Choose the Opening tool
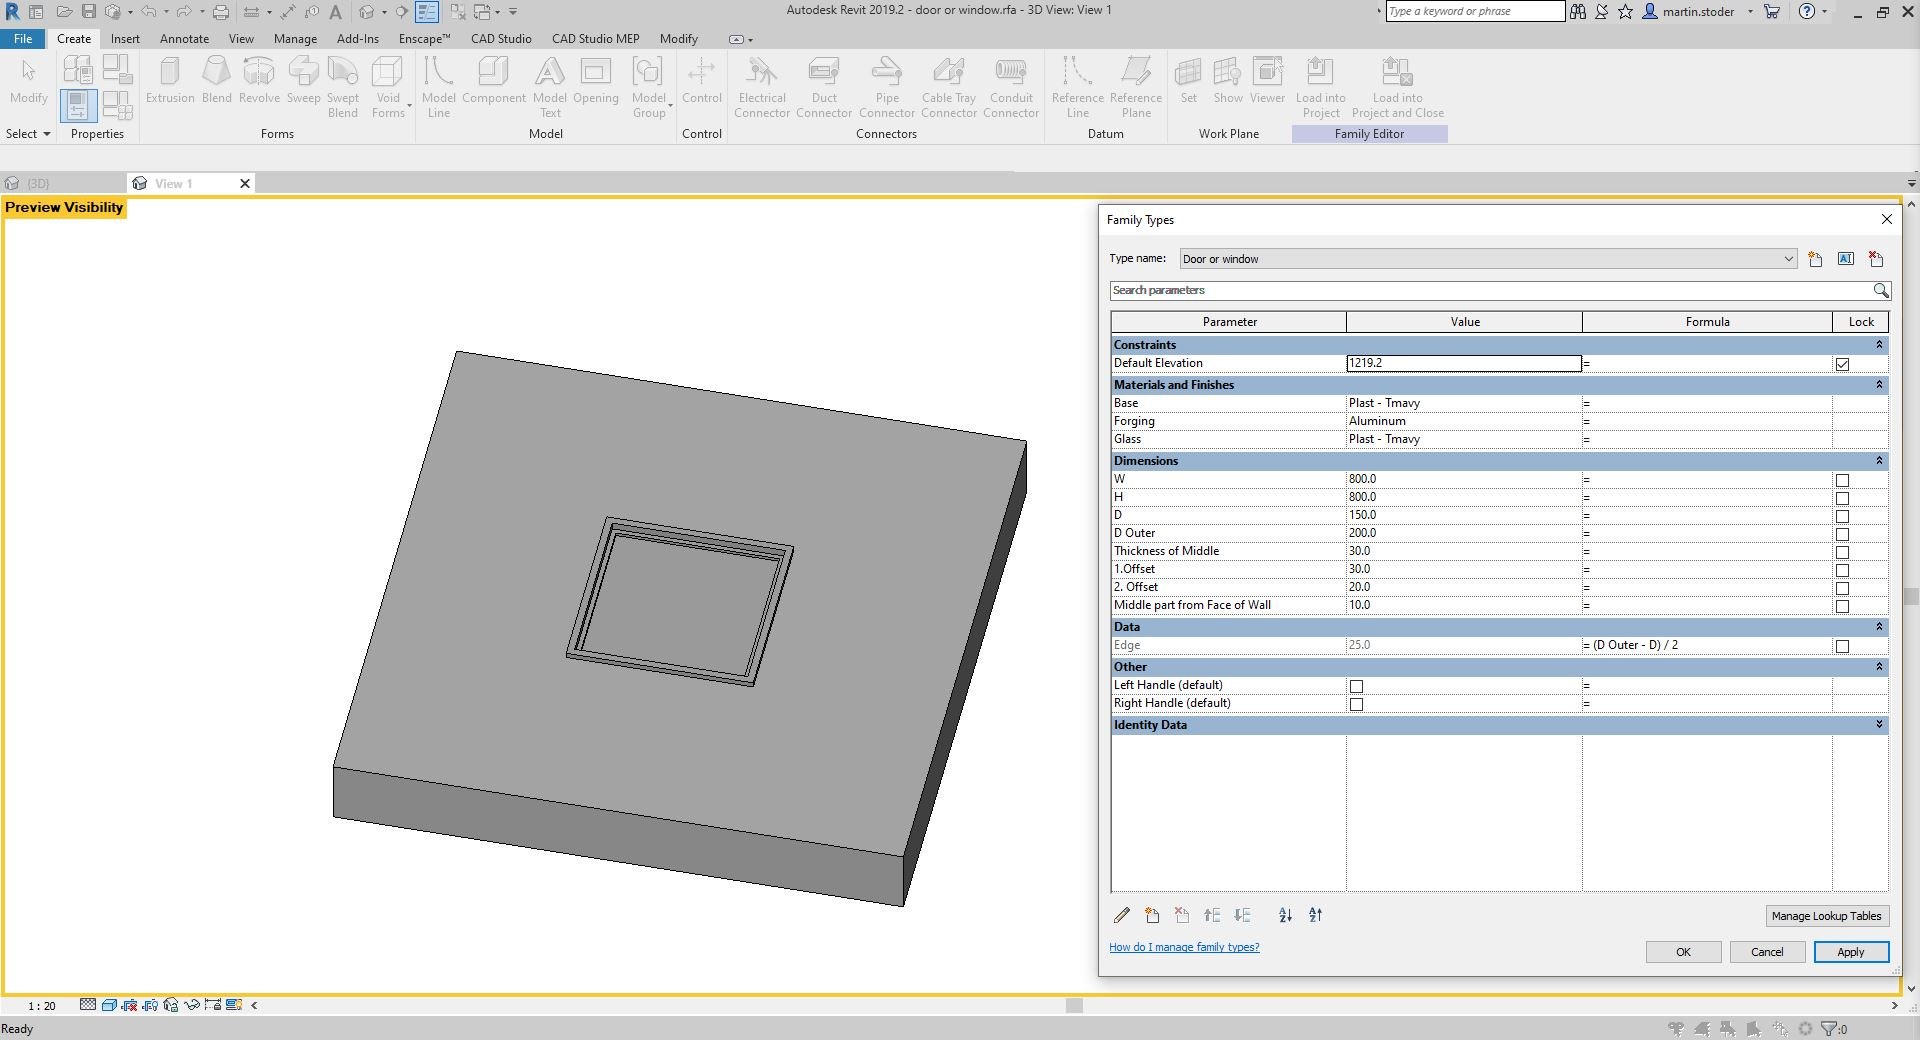1920x1040 pixels. coord(596,80)
